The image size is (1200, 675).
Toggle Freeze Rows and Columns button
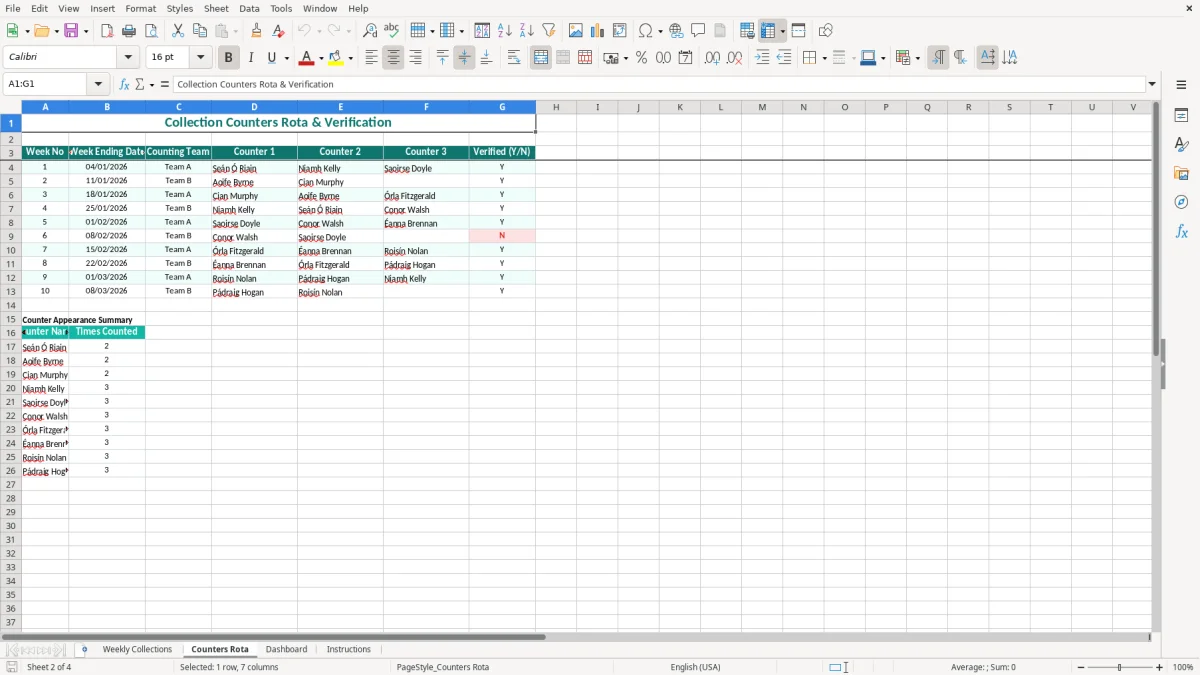(768, 31)
